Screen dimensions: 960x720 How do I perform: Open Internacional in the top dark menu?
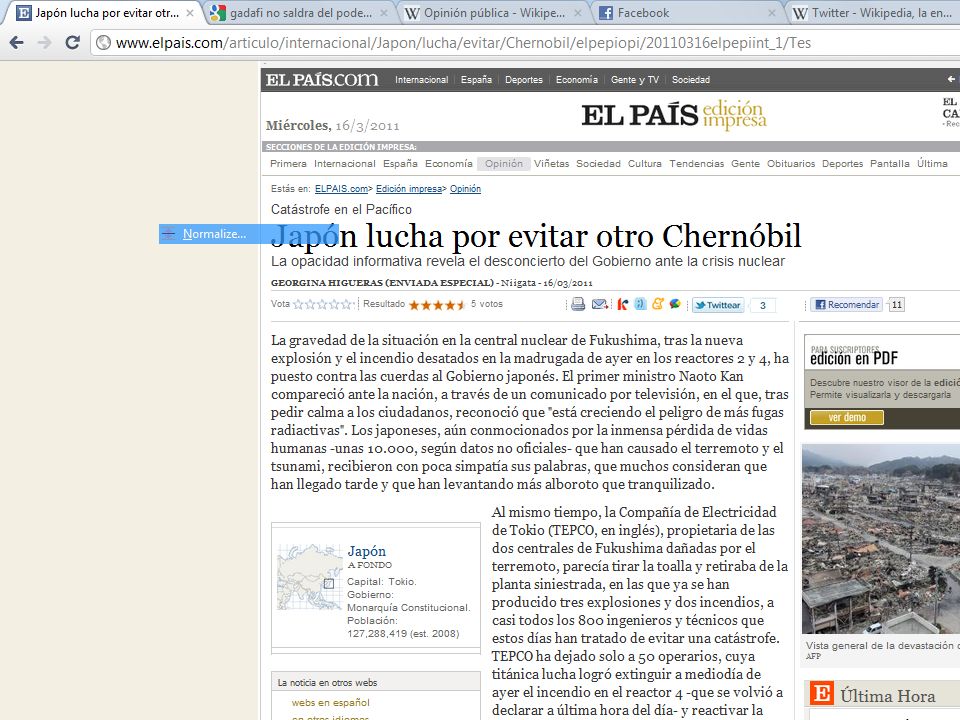tap(421, 80)
